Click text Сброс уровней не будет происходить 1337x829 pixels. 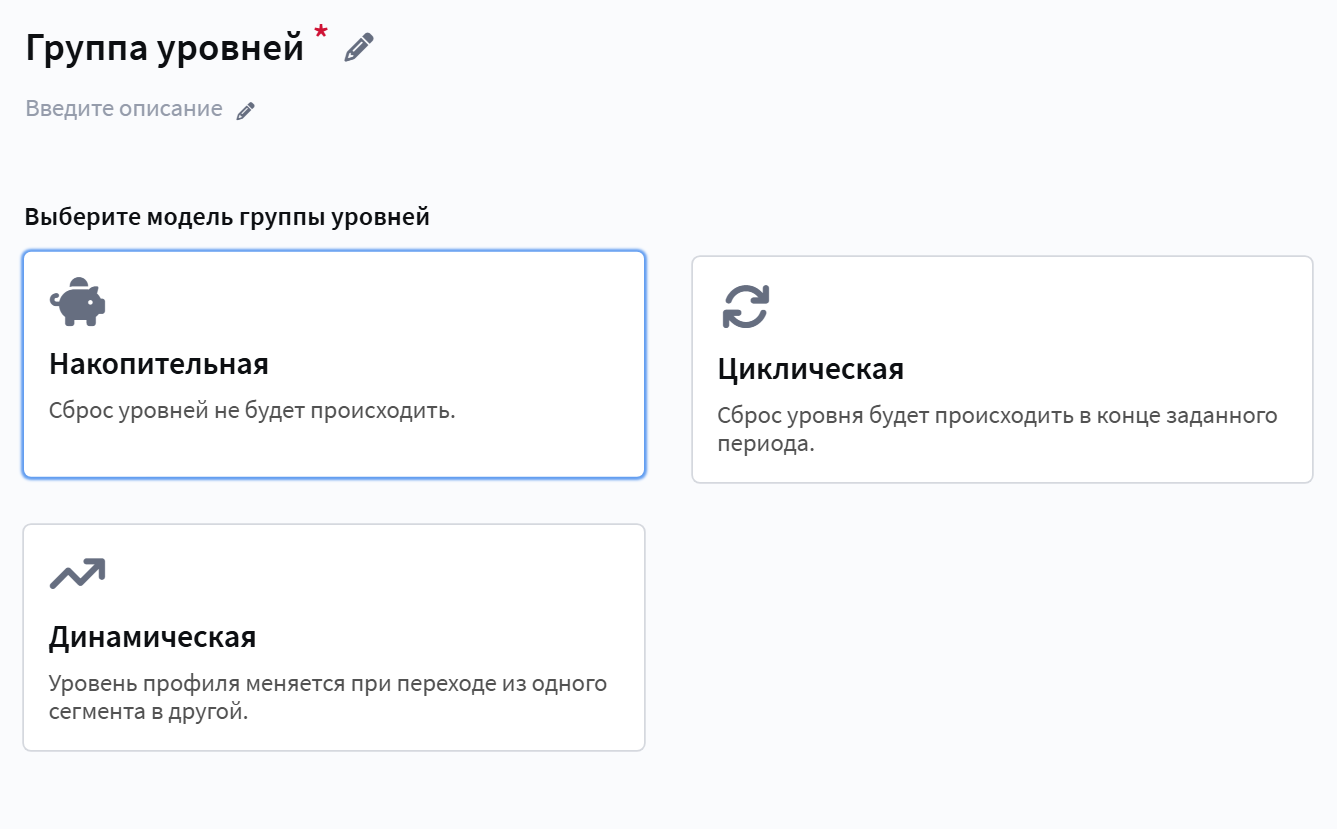tap(252, 410)
